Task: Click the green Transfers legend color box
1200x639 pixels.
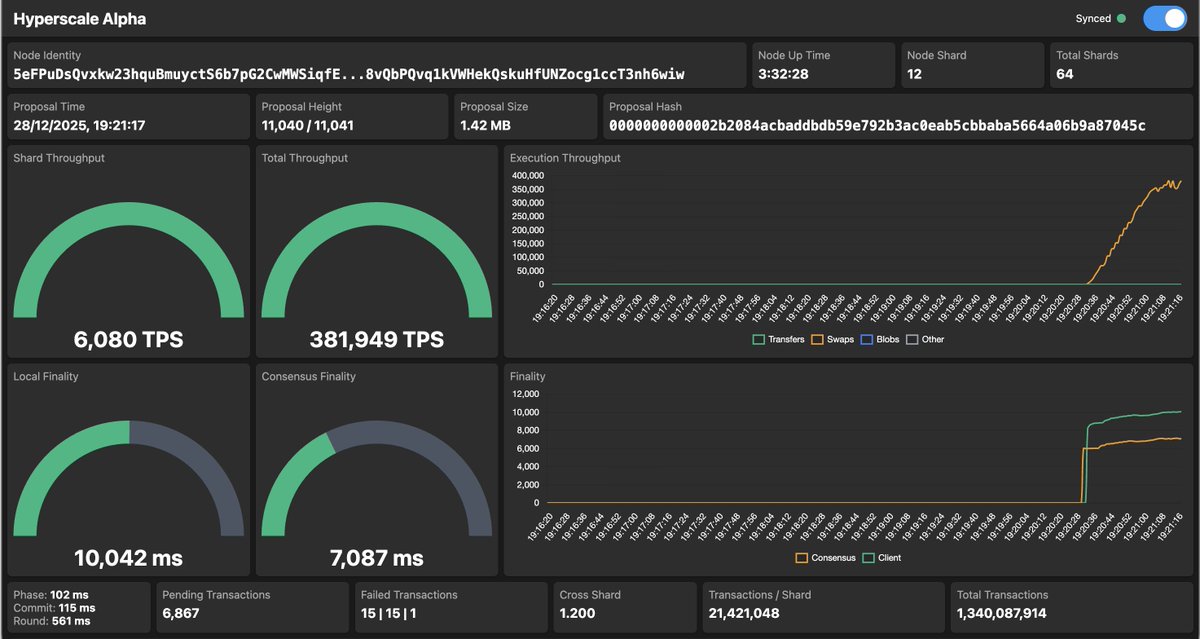Action: tap(758, 339)
